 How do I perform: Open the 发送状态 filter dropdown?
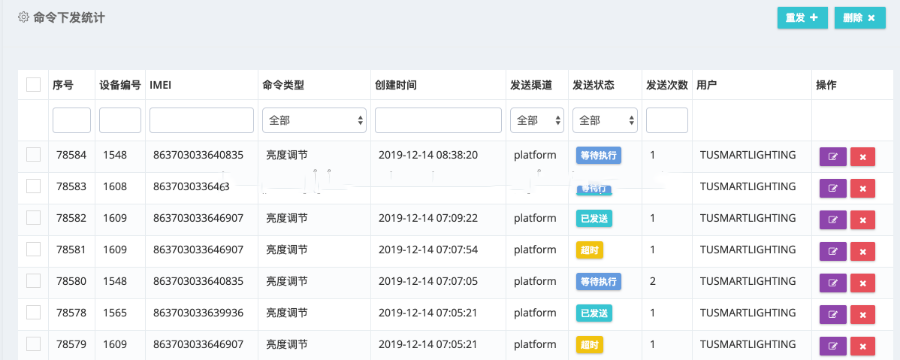click(x=605, y=120)
